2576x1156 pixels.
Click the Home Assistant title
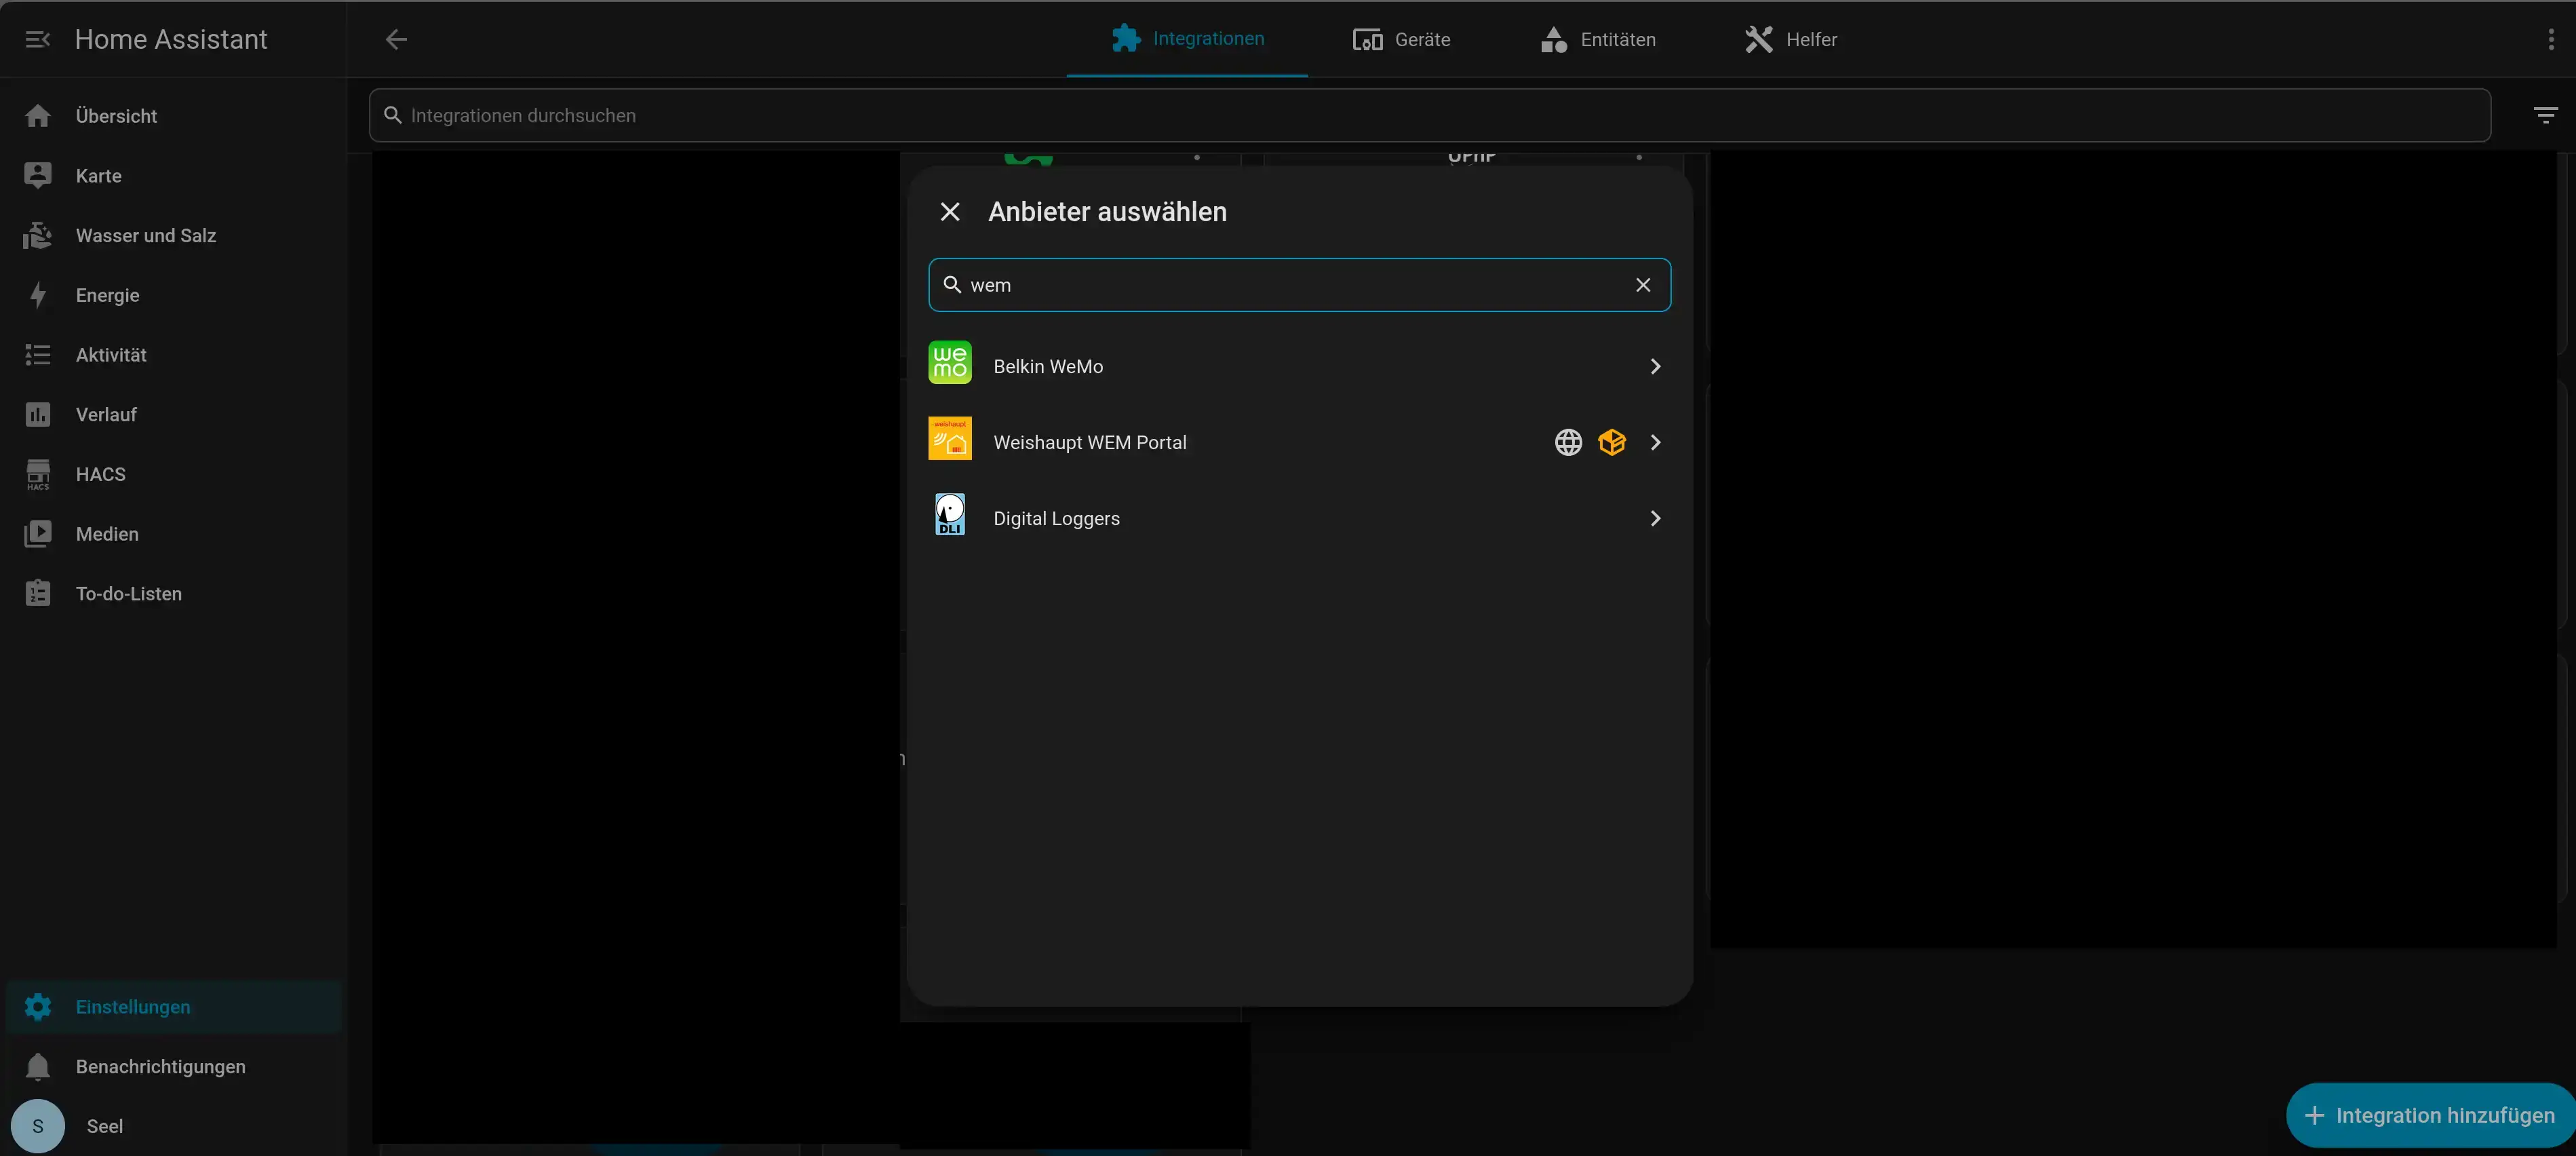point(171,39)
